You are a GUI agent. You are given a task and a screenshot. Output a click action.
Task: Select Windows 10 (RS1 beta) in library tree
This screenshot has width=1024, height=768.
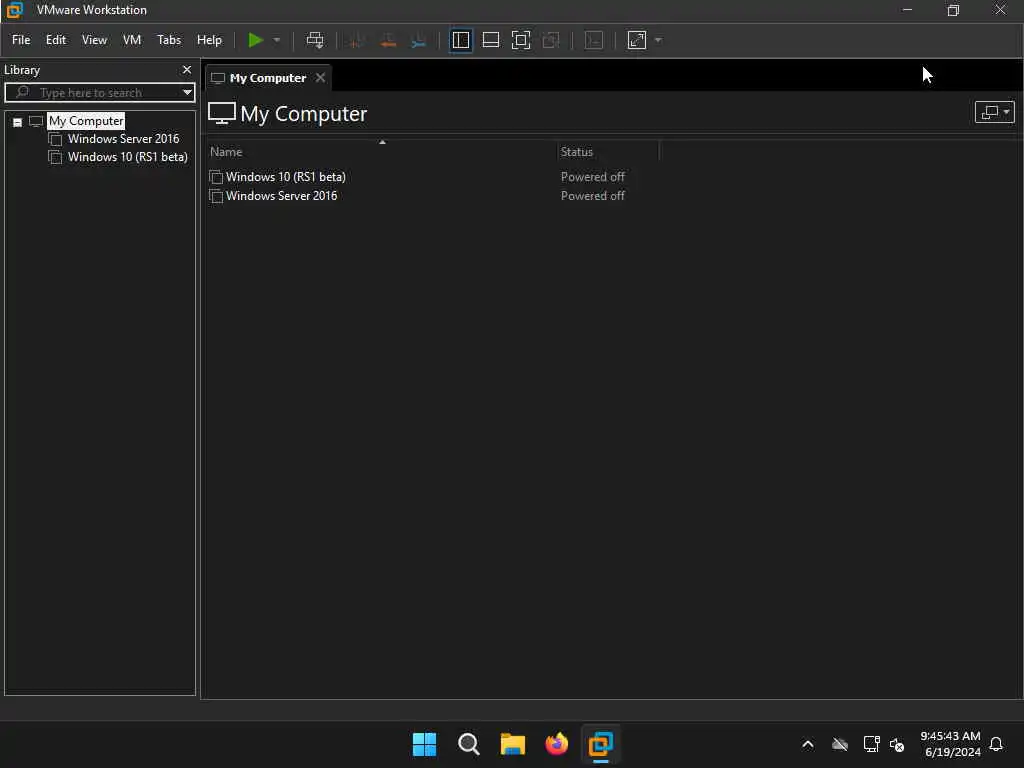(127, 157)
